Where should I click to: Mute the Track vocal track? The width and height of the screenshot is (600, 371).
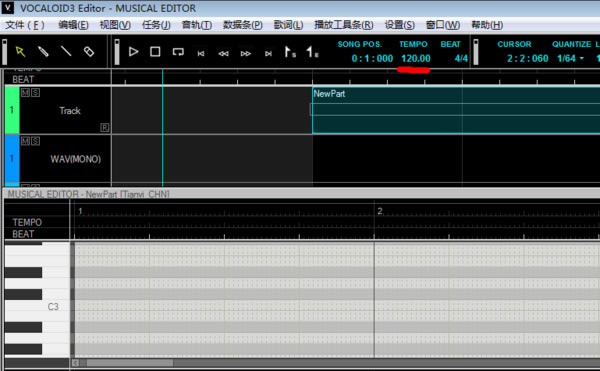(25, 93)
